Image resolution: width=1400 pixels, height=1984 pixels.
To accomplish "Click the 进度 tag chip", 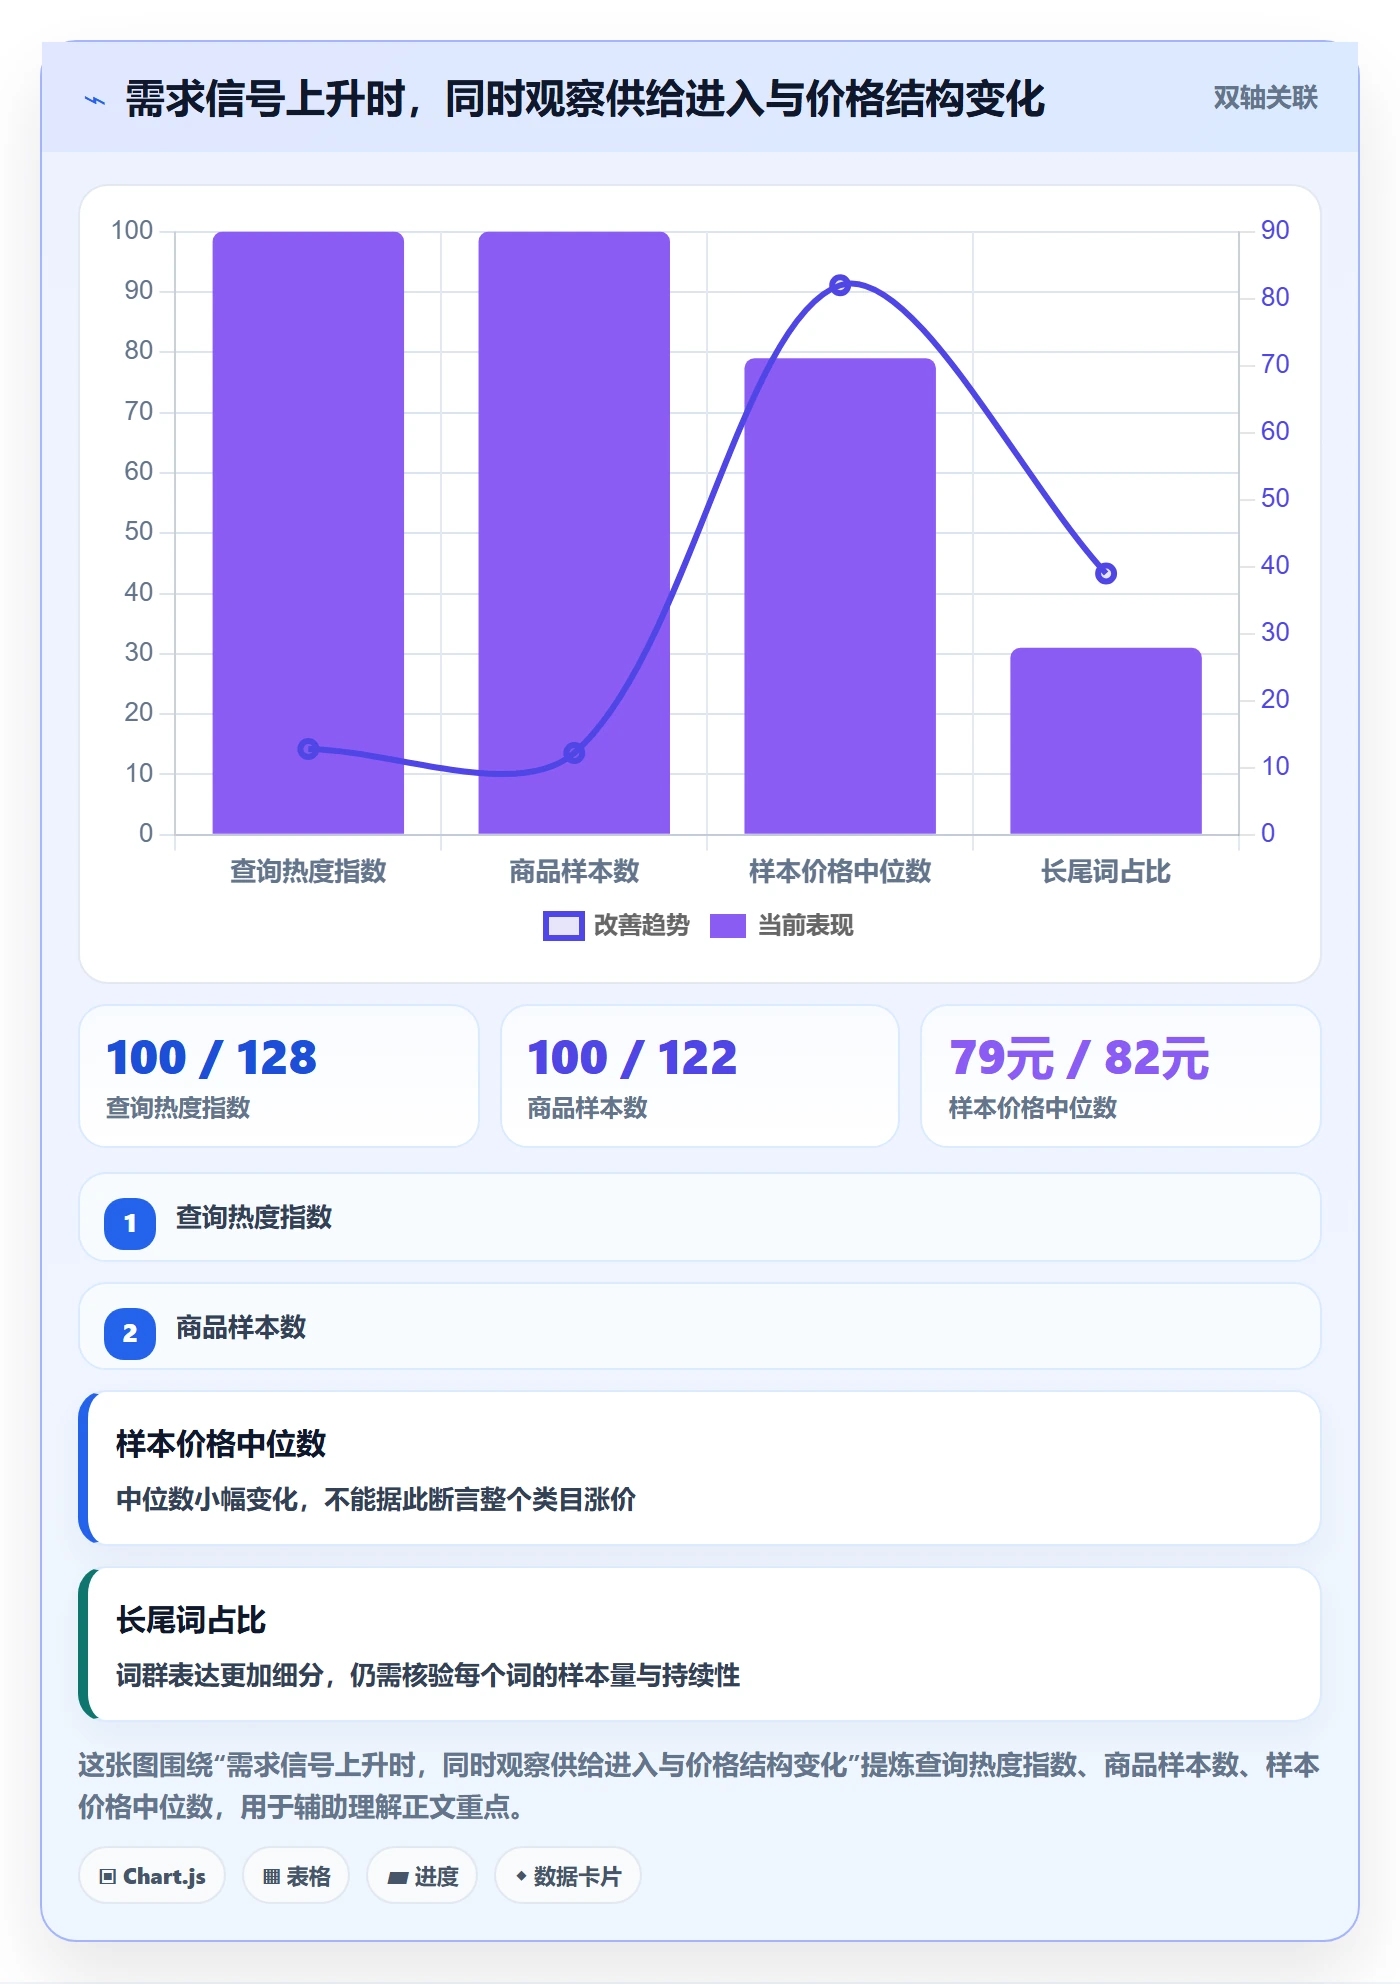I will click(422, 1876).
